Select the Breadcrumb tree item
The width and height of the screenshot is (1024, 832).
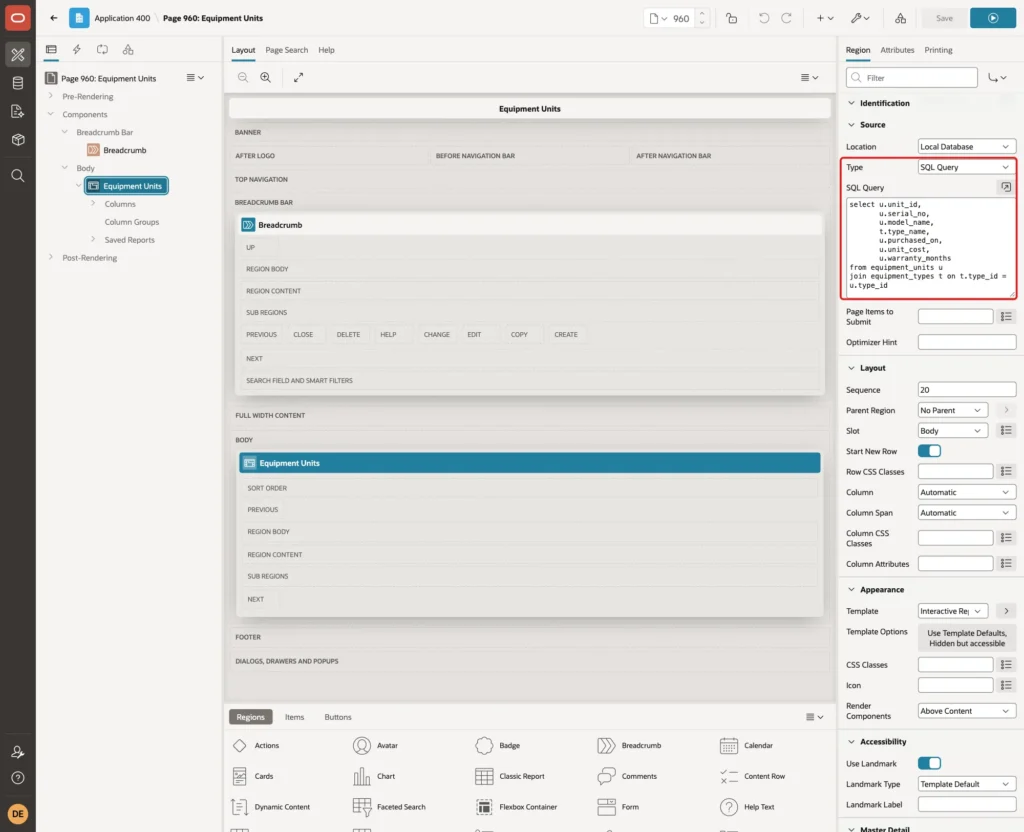pyautogui.click(x=125, y=150)
